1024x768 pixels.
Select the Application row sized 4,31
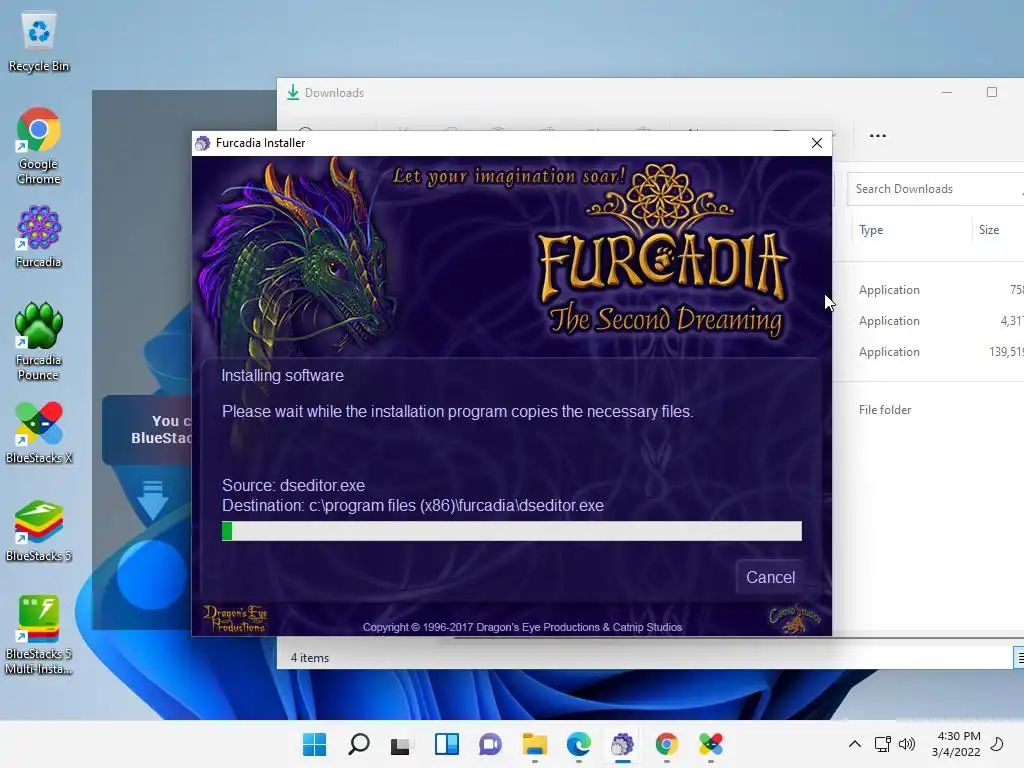click(x=928, y=321)
